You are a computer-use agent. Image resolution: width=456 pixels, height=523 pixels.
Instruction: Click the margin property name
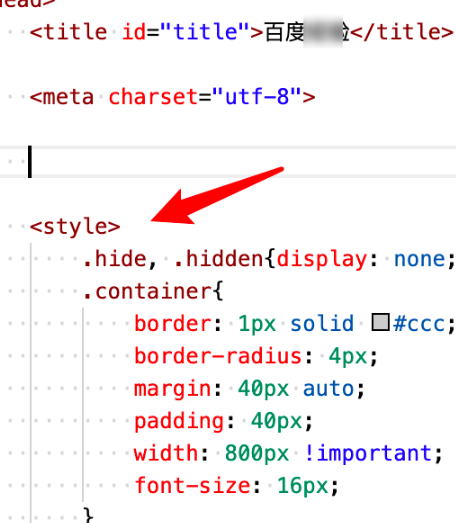point(172,389)
